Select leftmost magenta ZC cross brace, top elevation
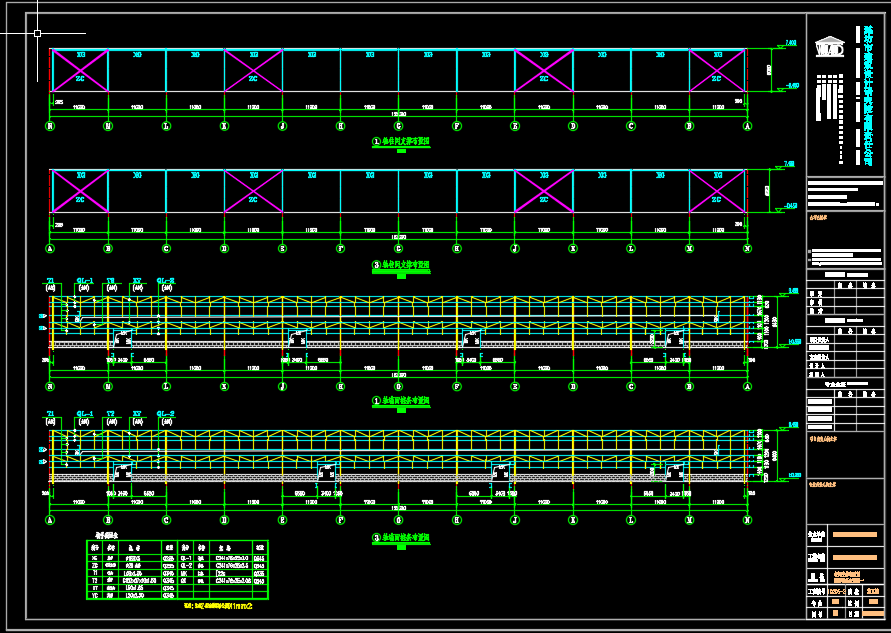 (79, 71)
